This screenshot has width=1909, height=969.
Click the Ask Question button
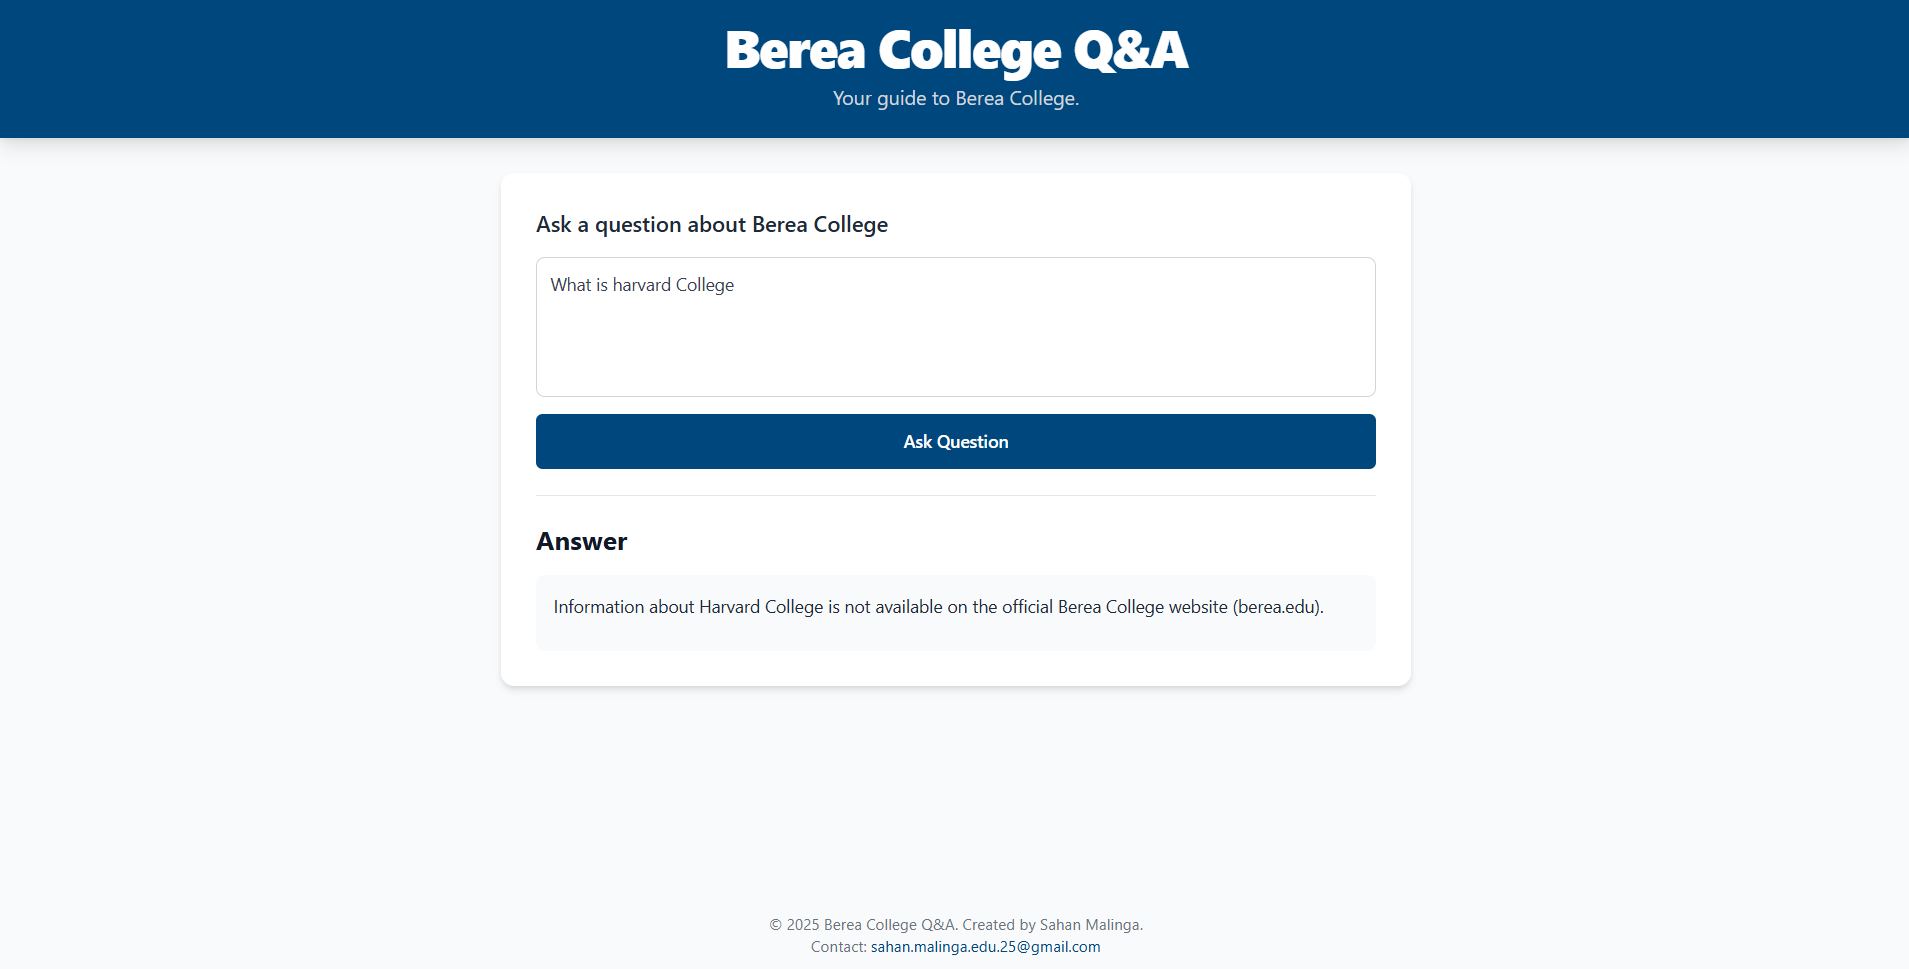pos(955,441)
